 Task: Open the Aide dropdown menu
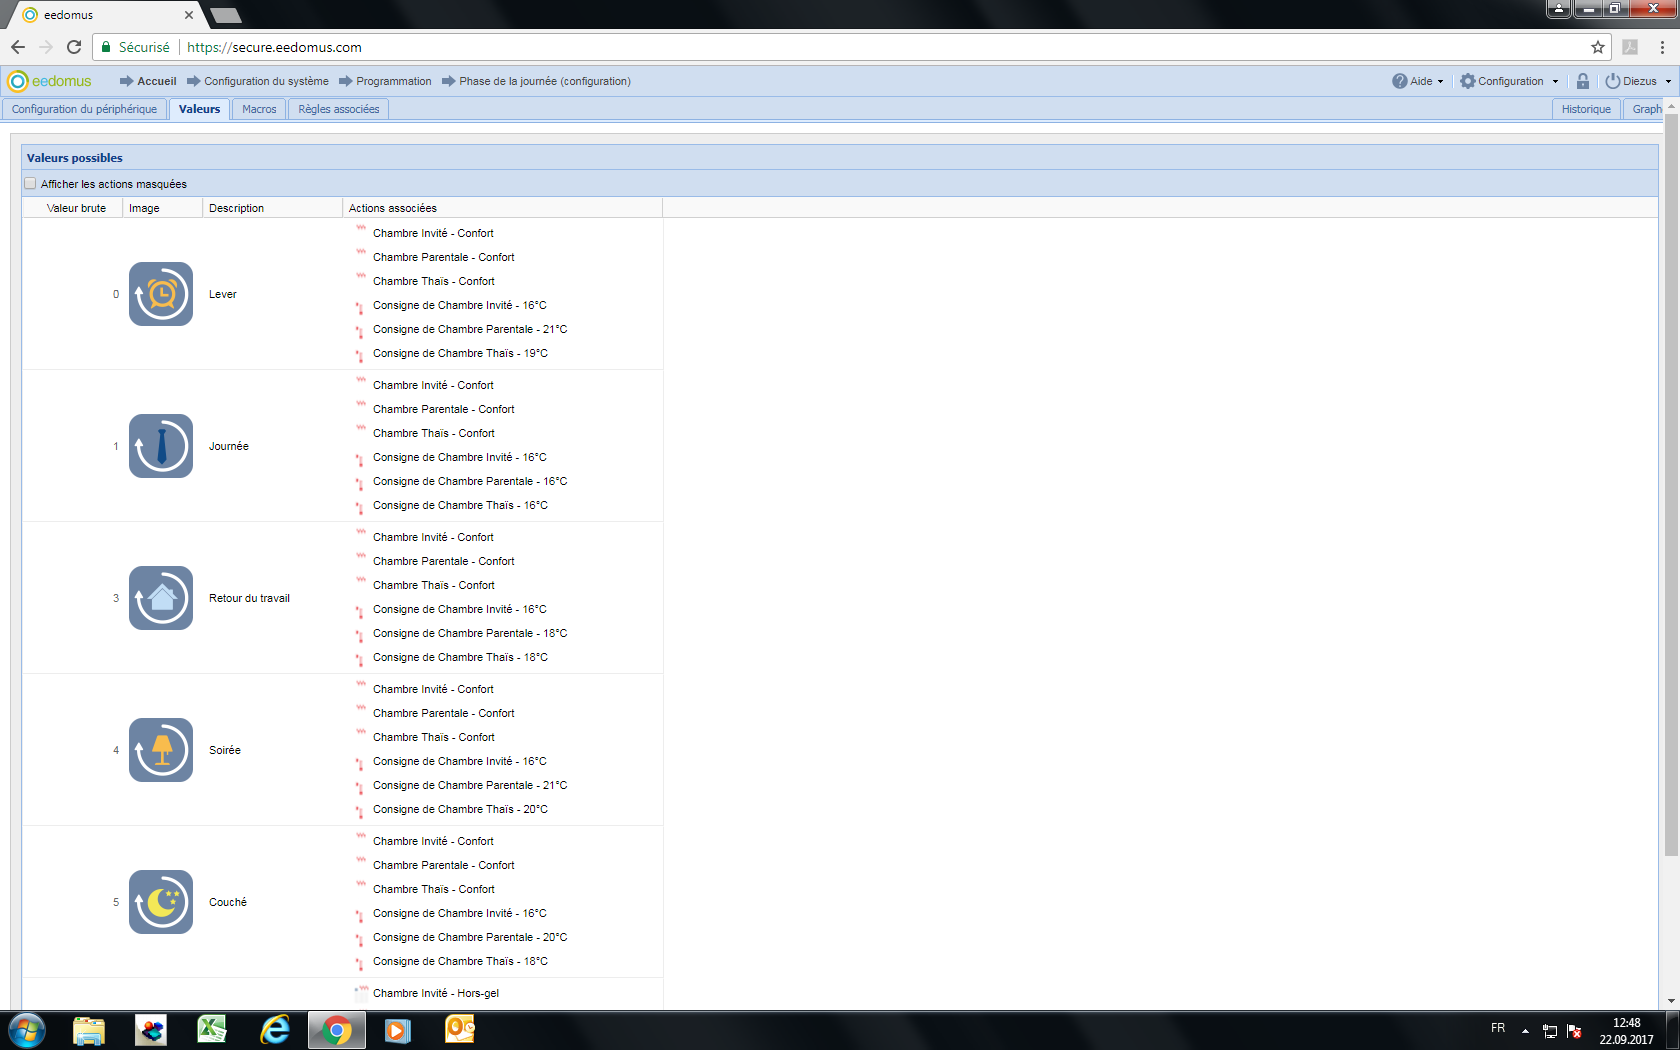point(1418,81)
